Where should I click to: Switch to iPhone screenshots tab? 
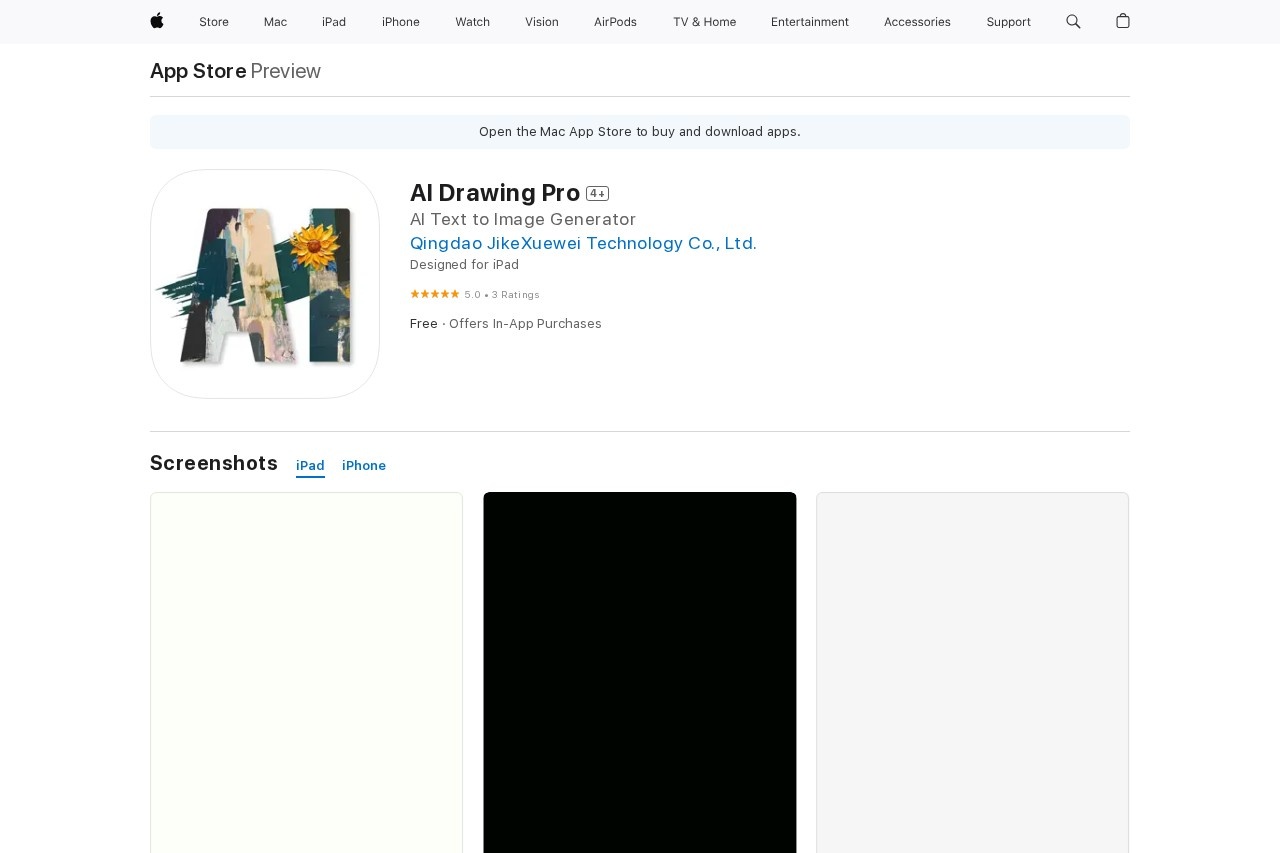pos(364,466)
